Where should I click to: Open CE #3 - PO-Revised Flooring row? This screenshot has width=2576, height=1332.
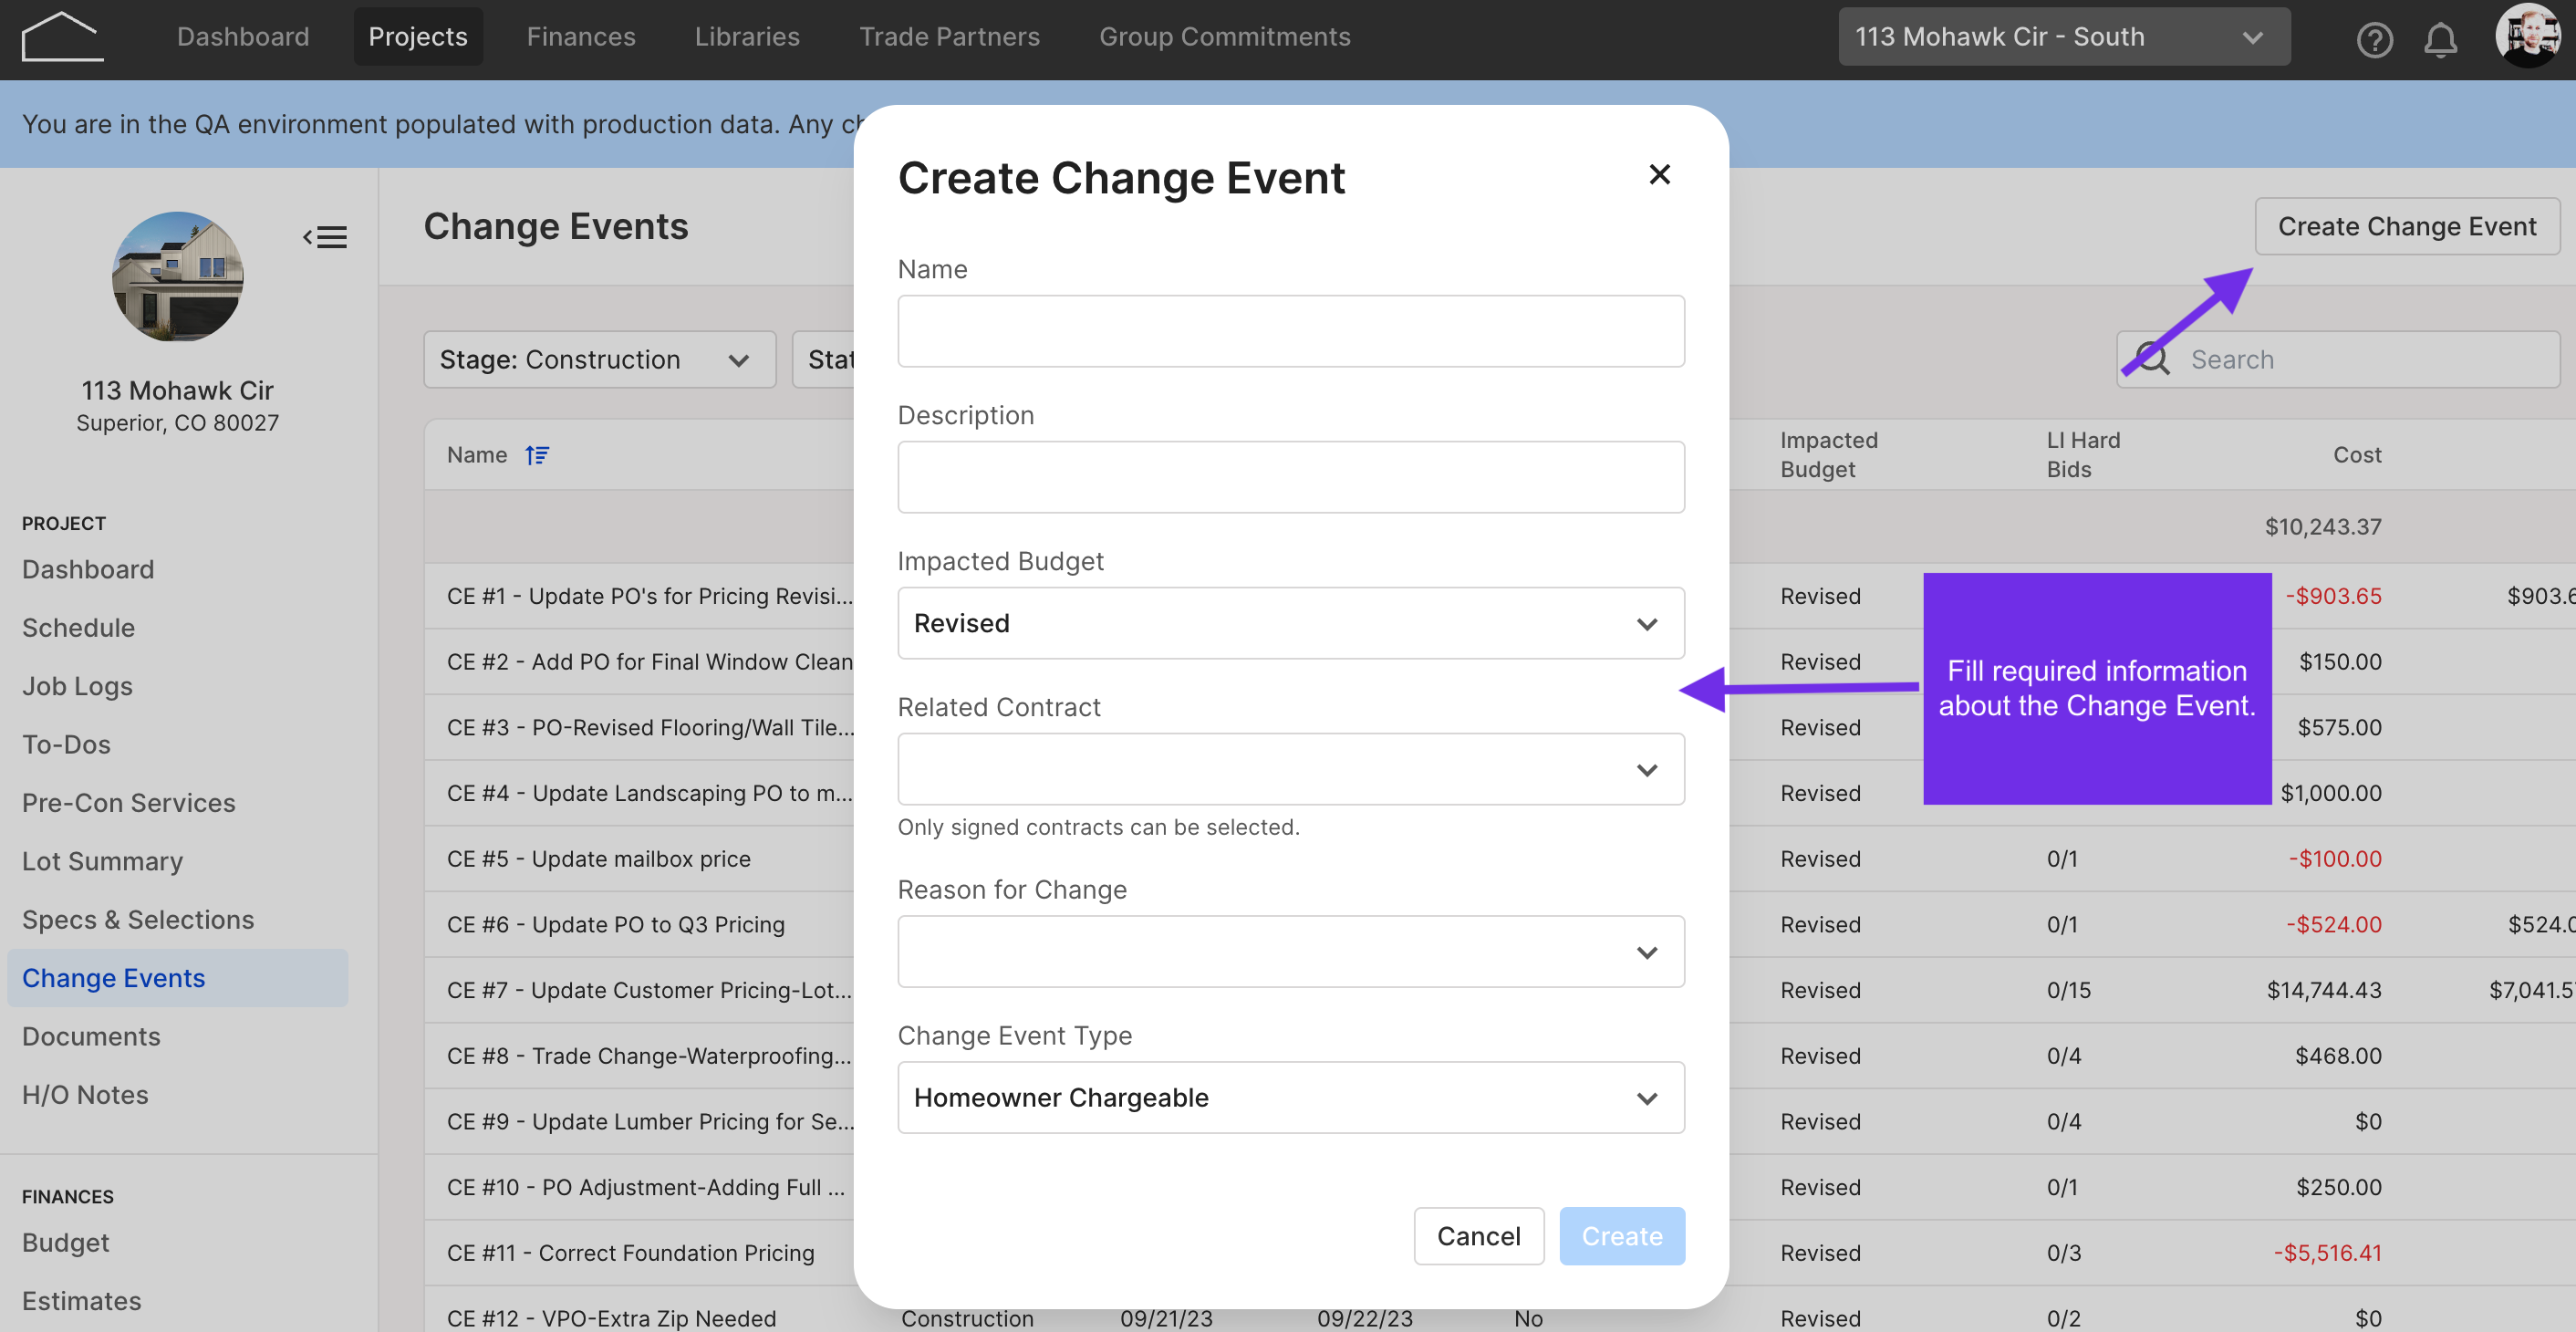[651, 727]
